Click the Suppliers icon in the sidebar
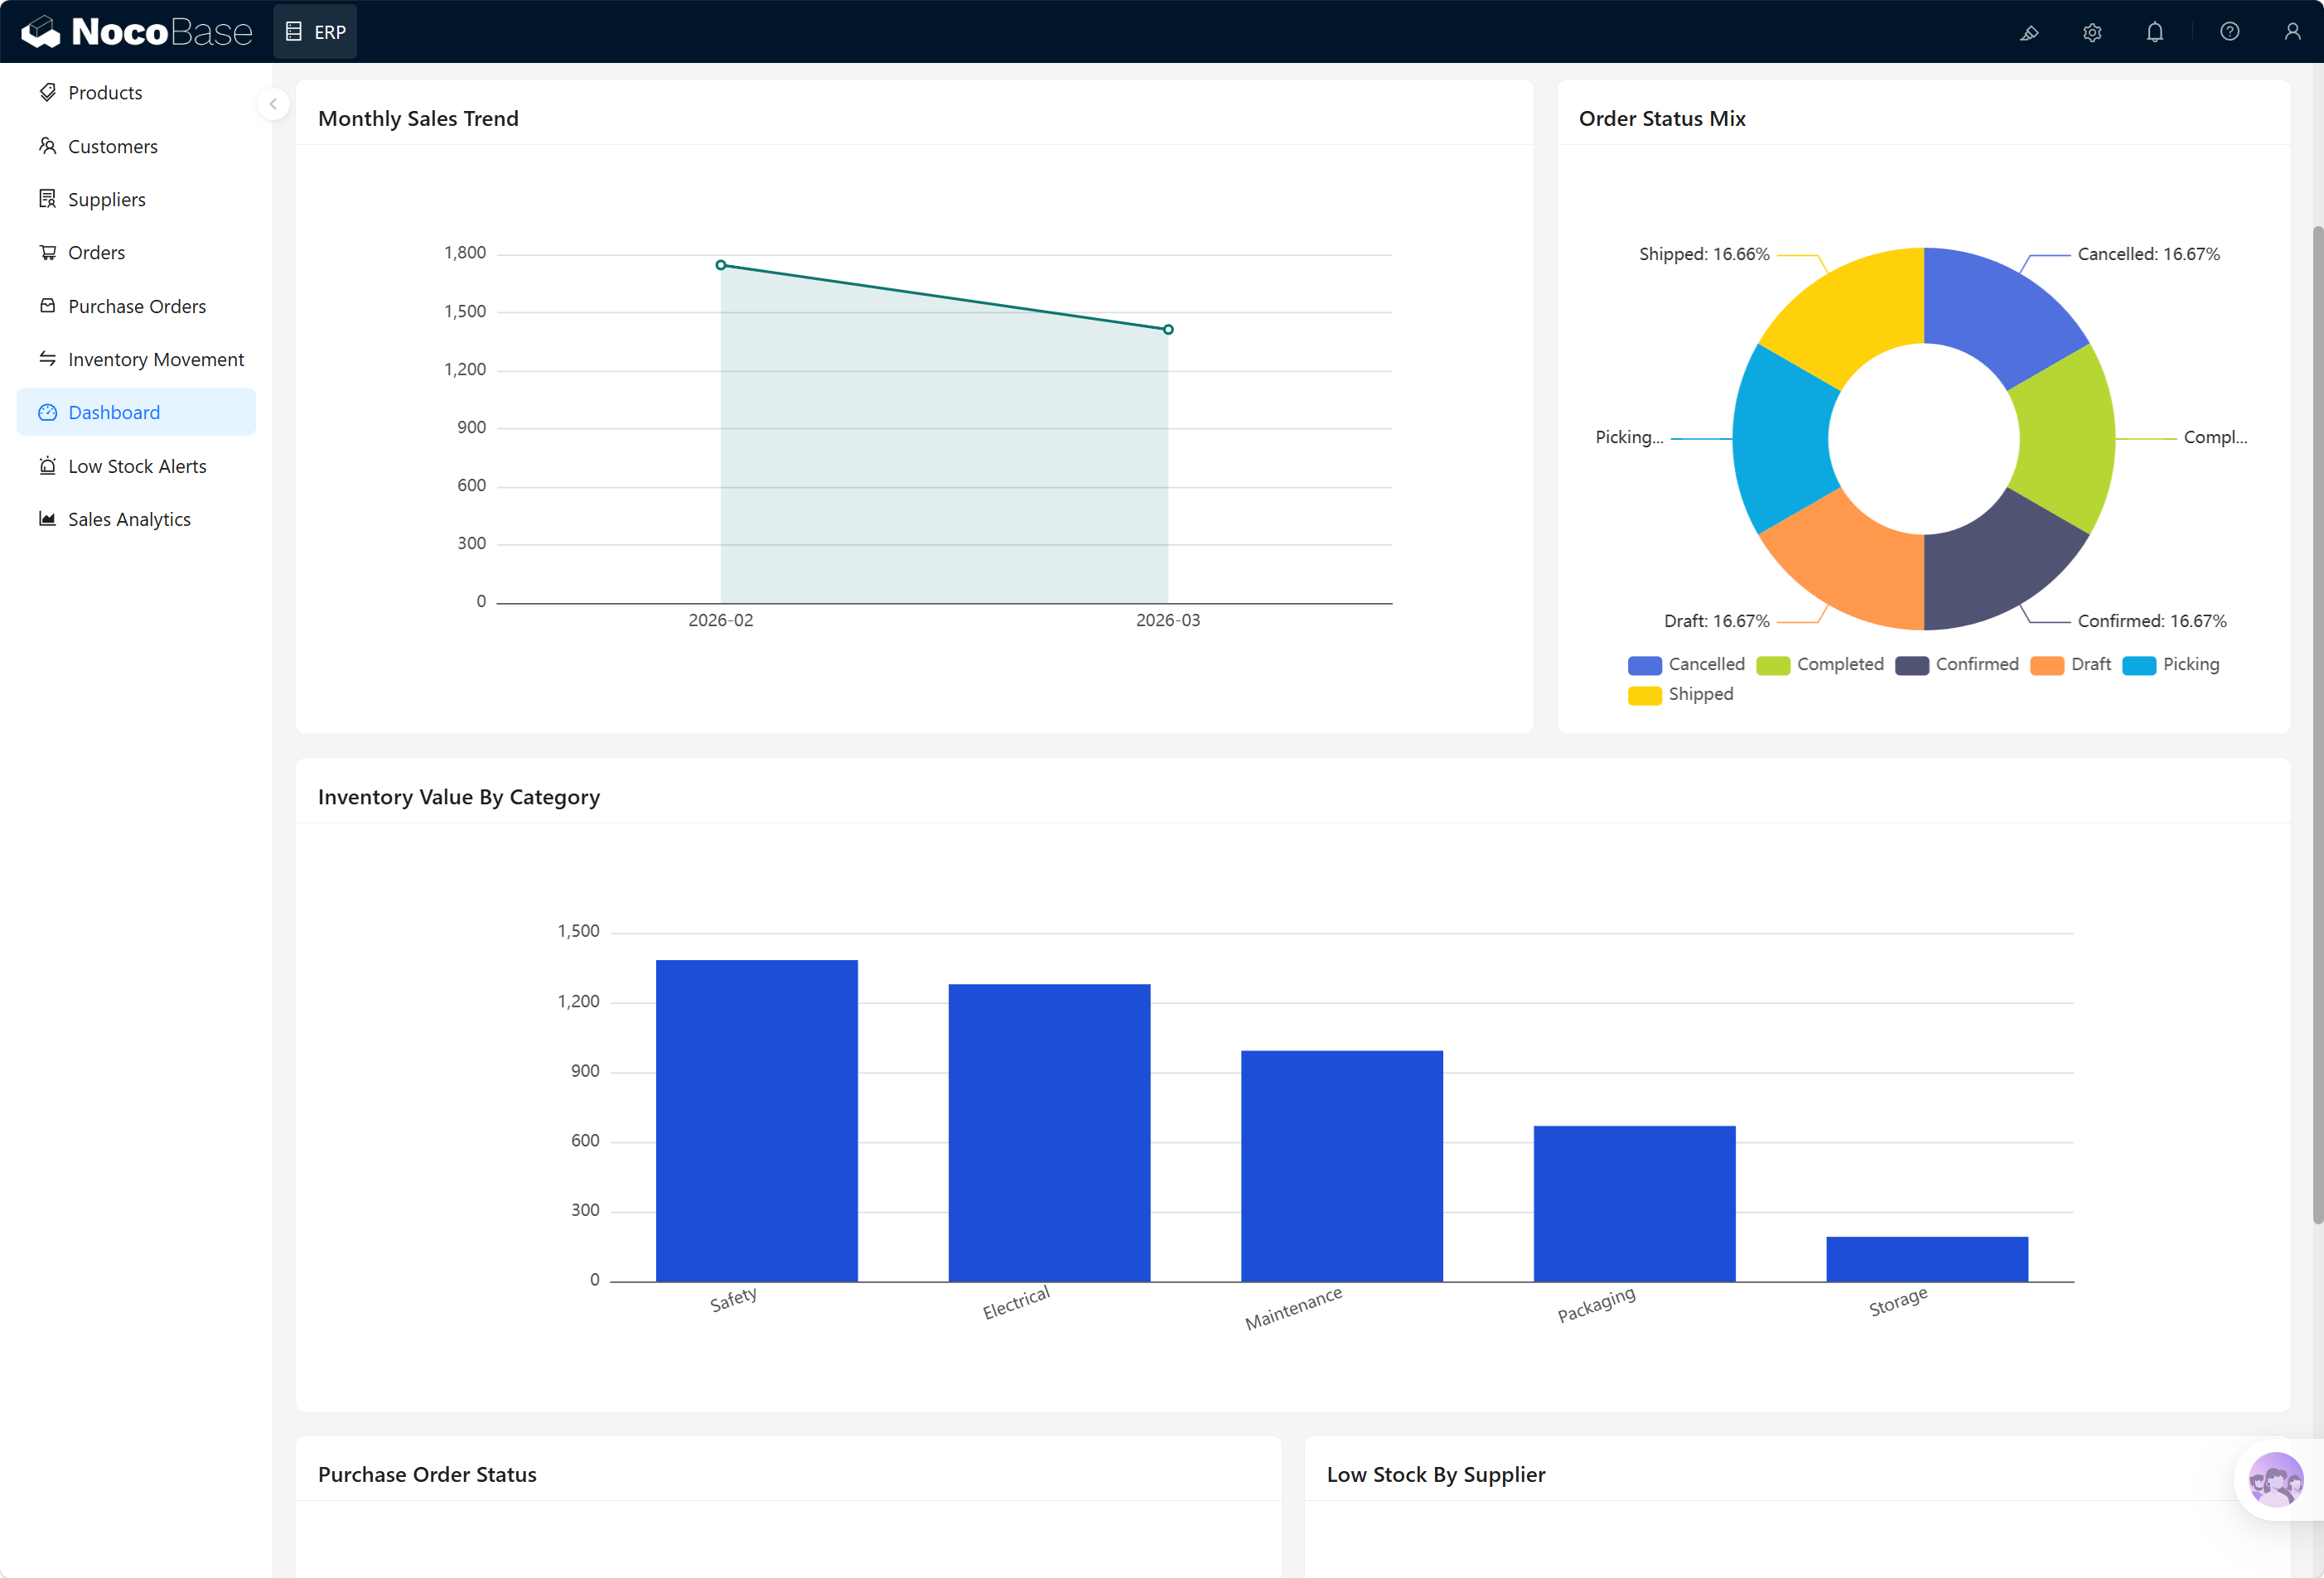This screenshot has width=2324, height=1578. (x=47, y=199)
